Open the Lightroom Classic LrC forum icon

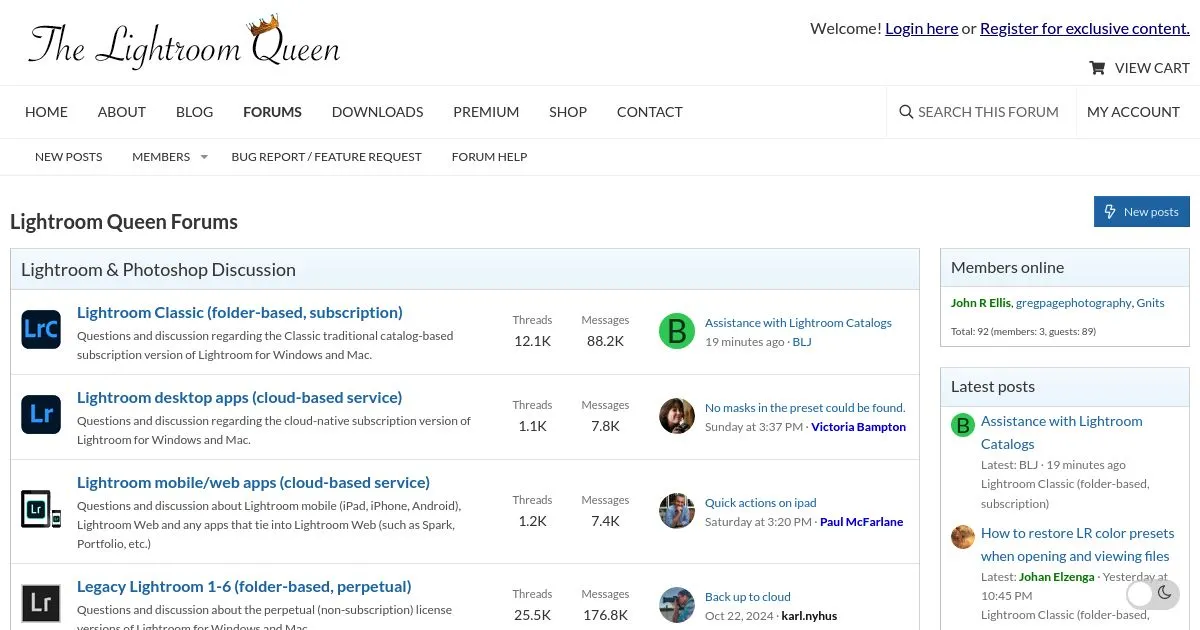point(41,329)
